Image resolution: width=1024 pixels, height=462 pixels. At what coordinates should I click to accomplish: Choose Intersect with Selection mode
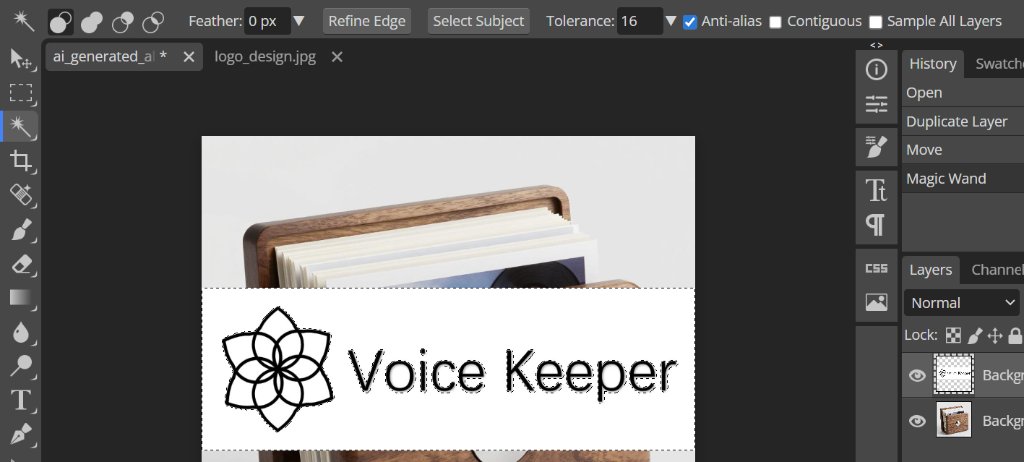(153, 22)
